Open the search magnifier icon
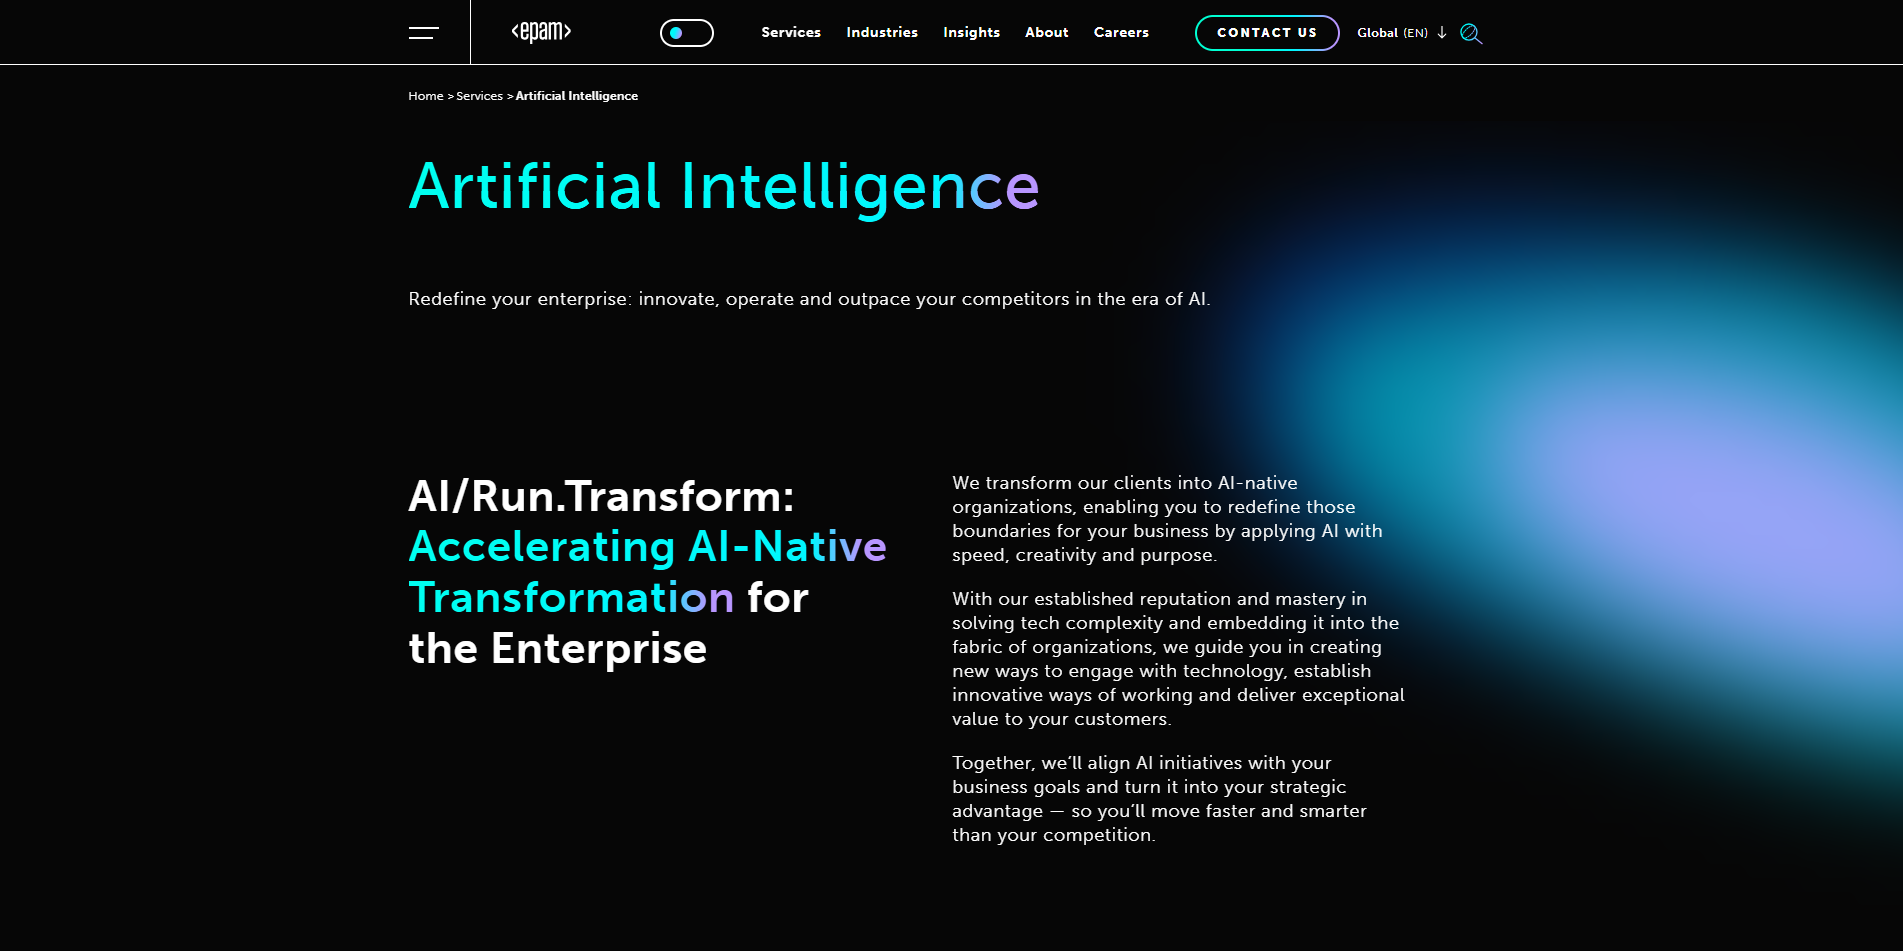Screen dimensions: 1903x951 1471,34
